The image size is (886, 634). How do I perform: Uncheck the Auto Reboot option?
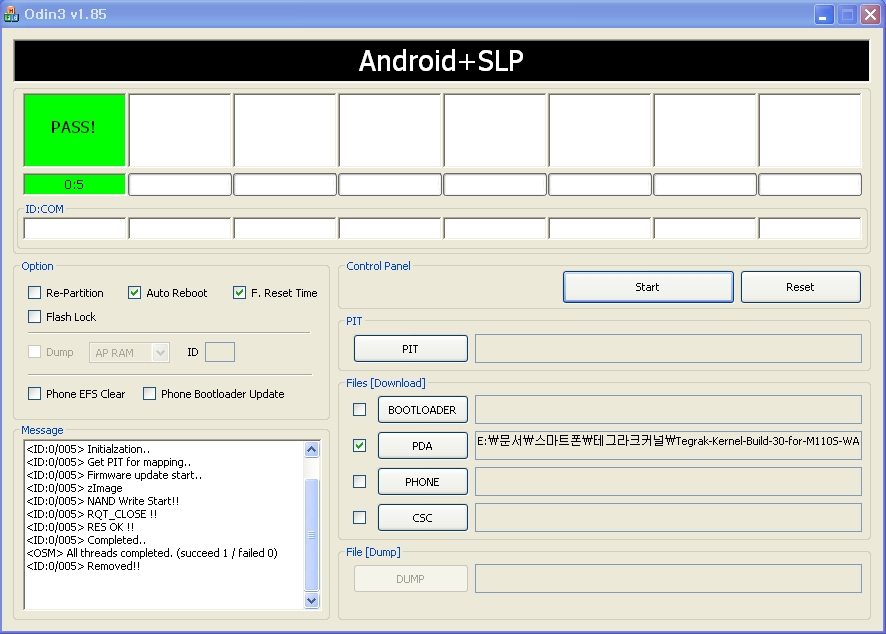(135, 293)
